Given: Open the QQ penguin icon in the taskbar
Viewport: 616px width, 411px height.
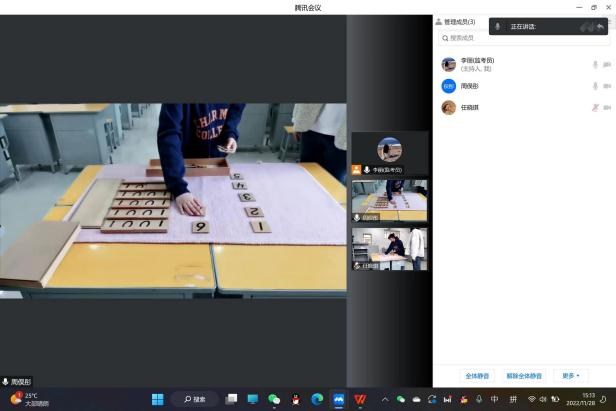Looking at the screenshot, I should point(296,399).
